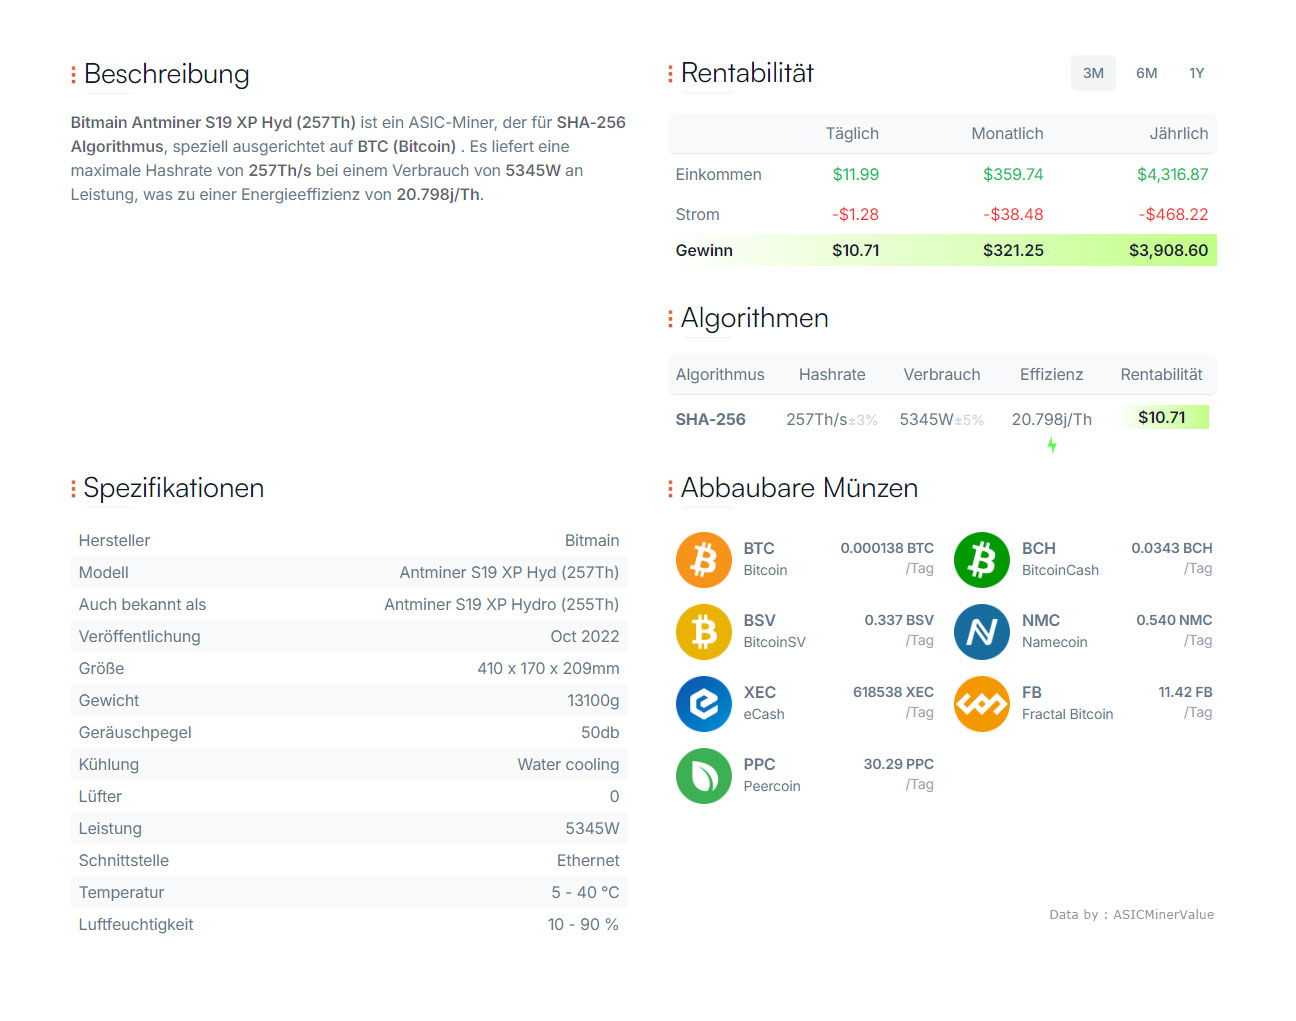Click the daily Strom cost -$1.28
1296x1021 pixels.
855,214
